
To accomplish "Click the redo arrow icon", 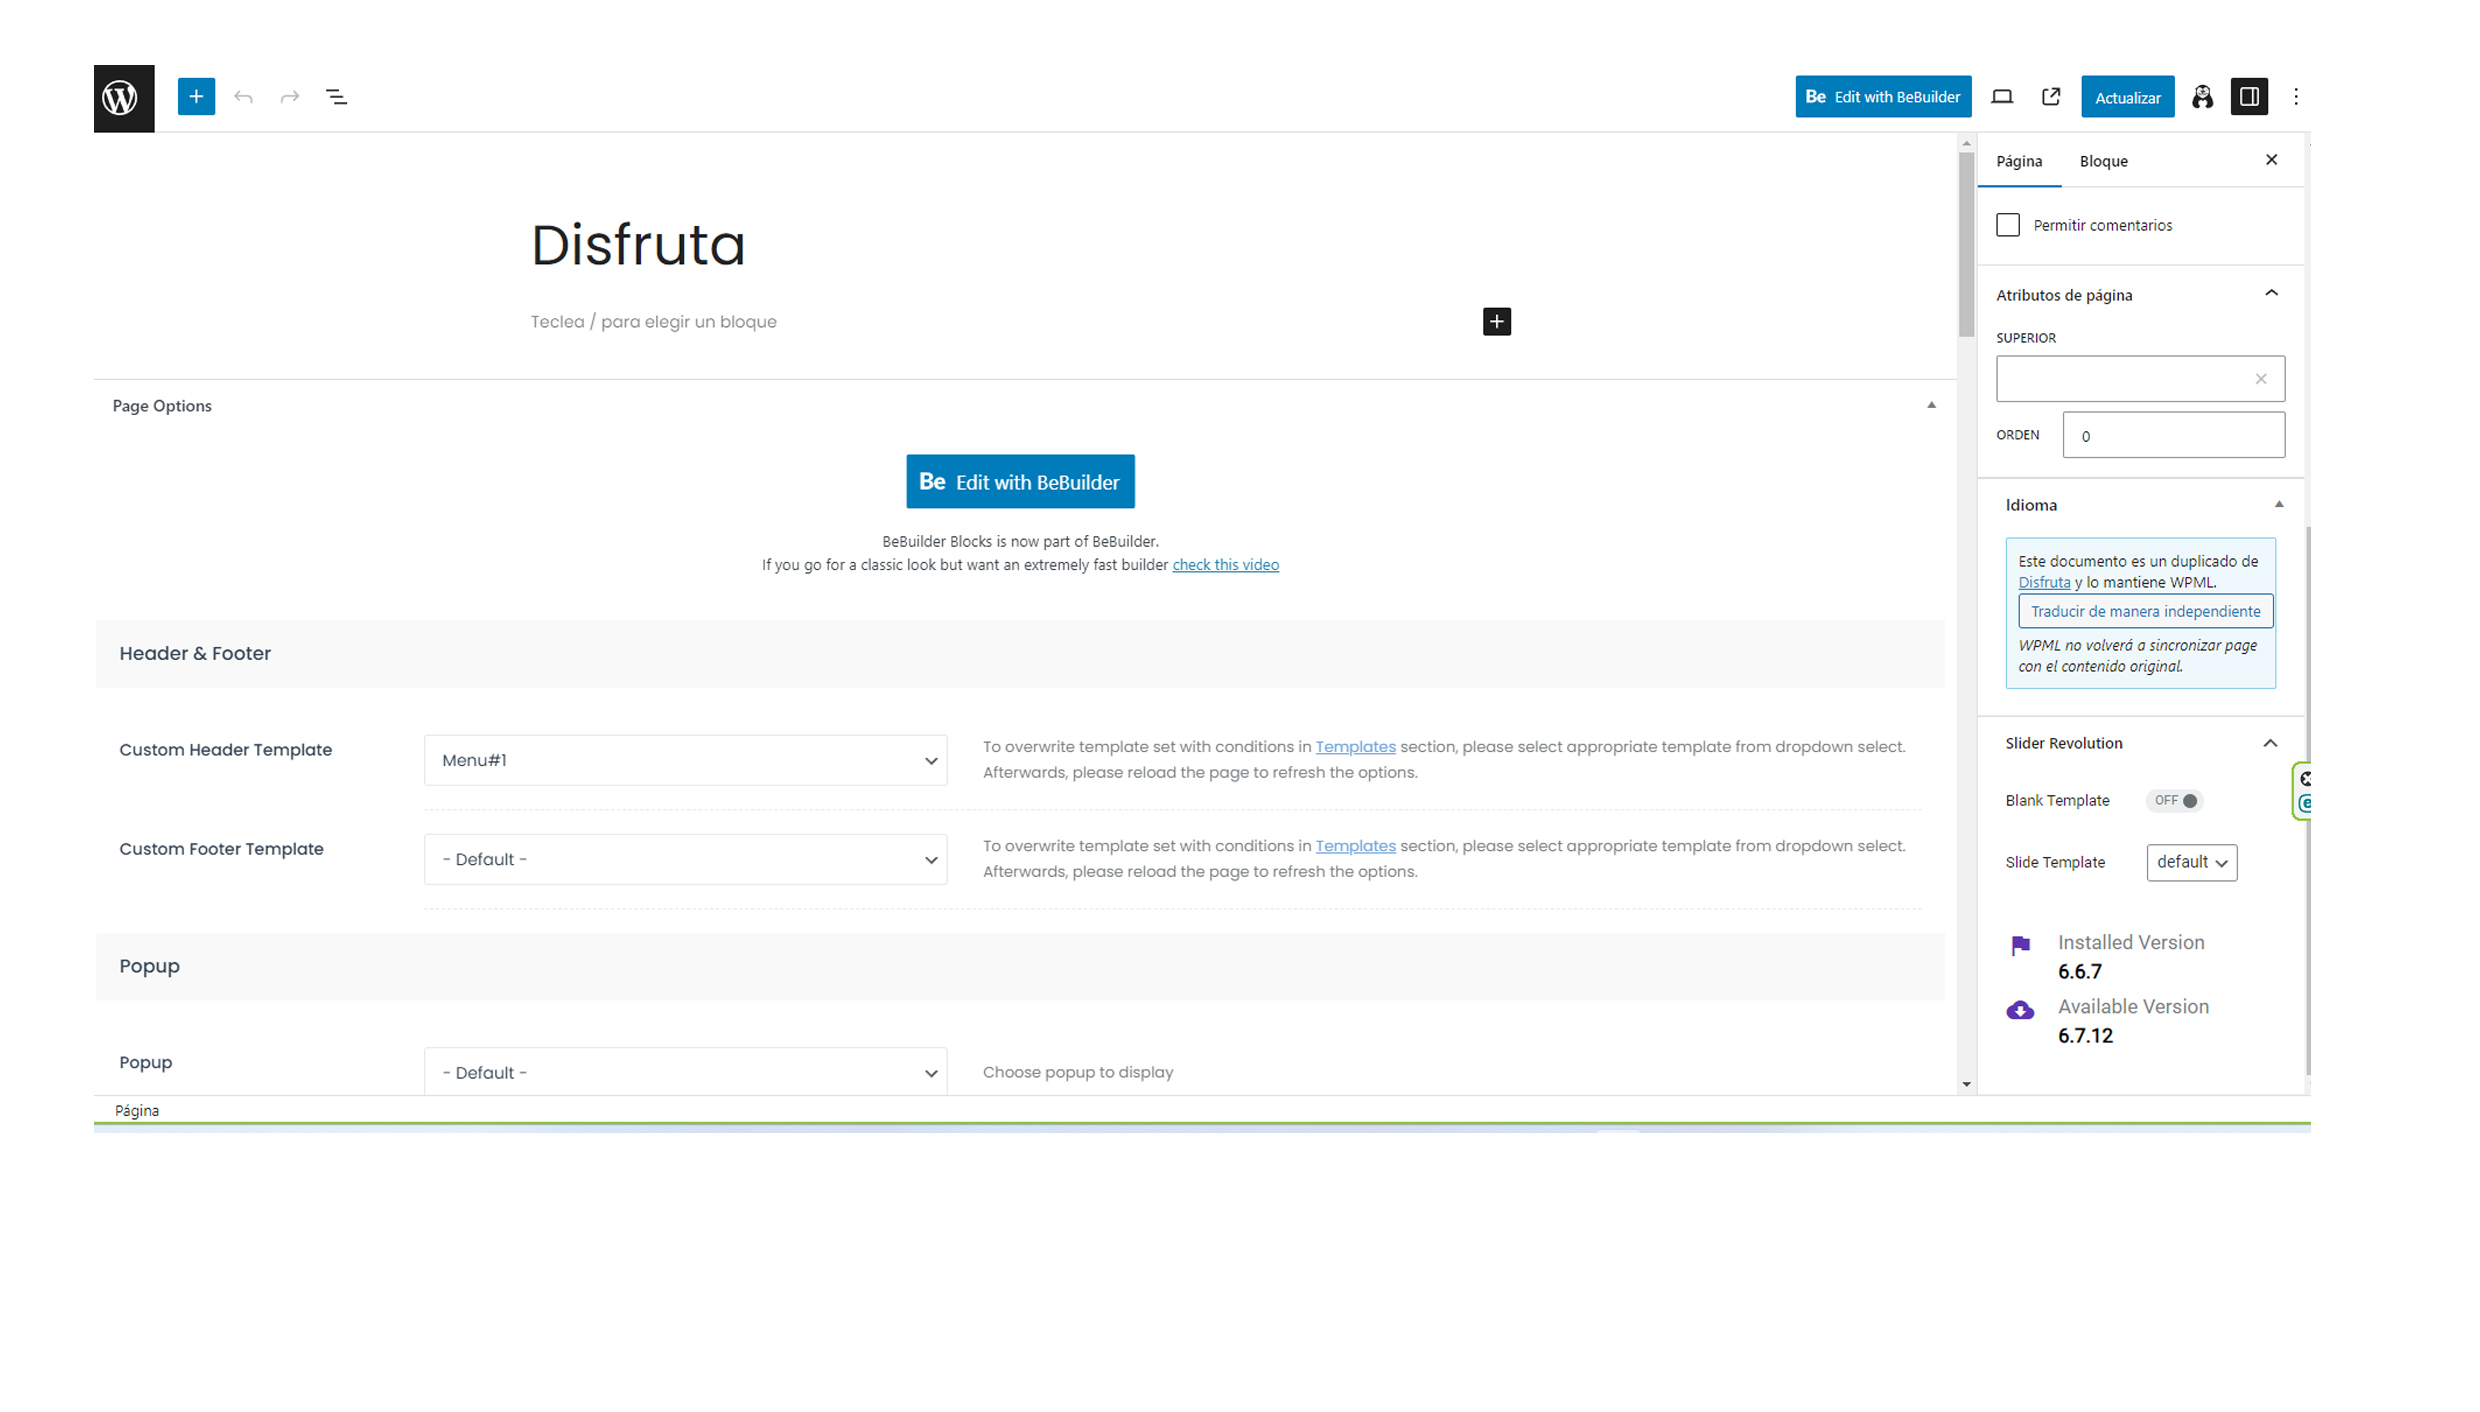I will (x=290, y=97).
